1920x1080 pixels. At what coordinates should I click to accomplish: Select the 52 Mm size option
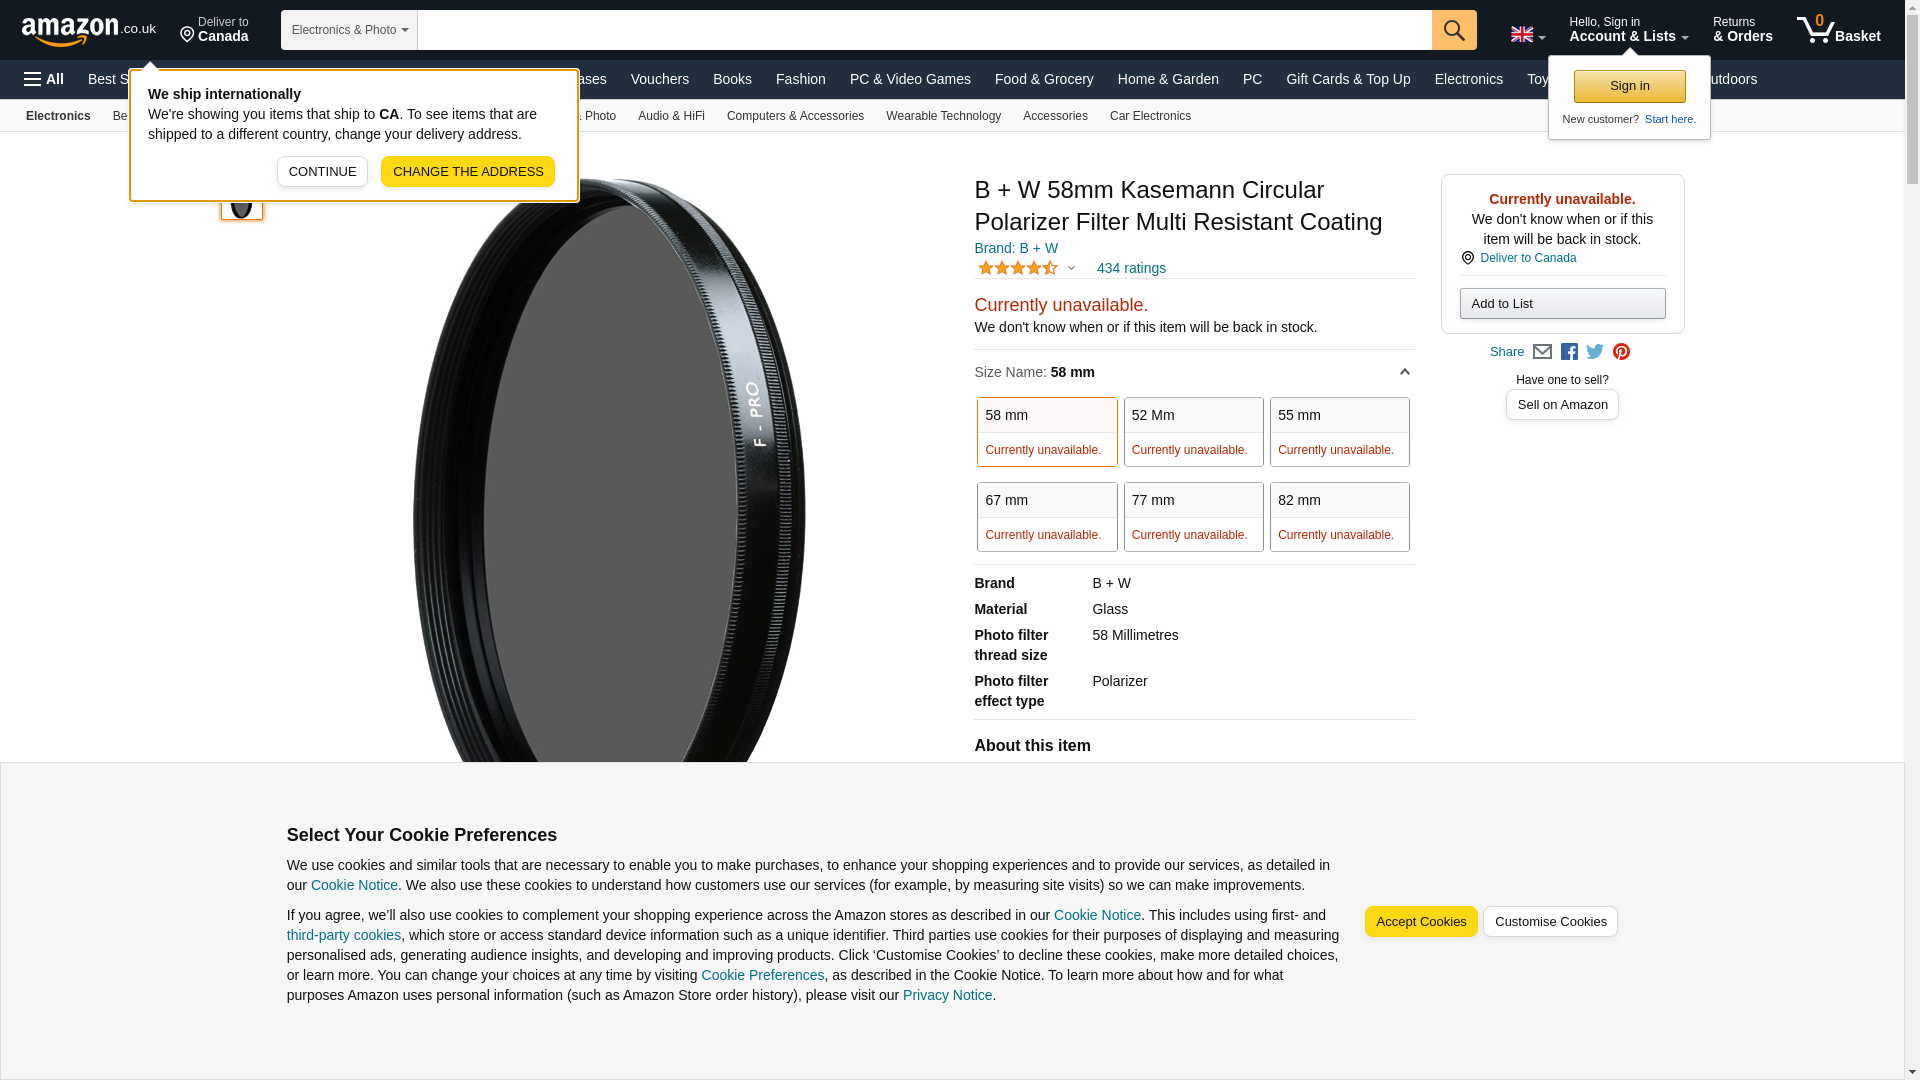click(x=1193, y=432)
